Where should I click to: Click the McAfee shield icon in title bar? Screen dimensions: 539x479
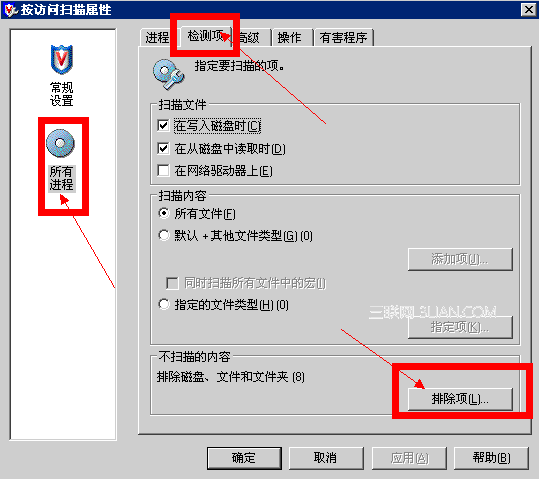[10, 10]
